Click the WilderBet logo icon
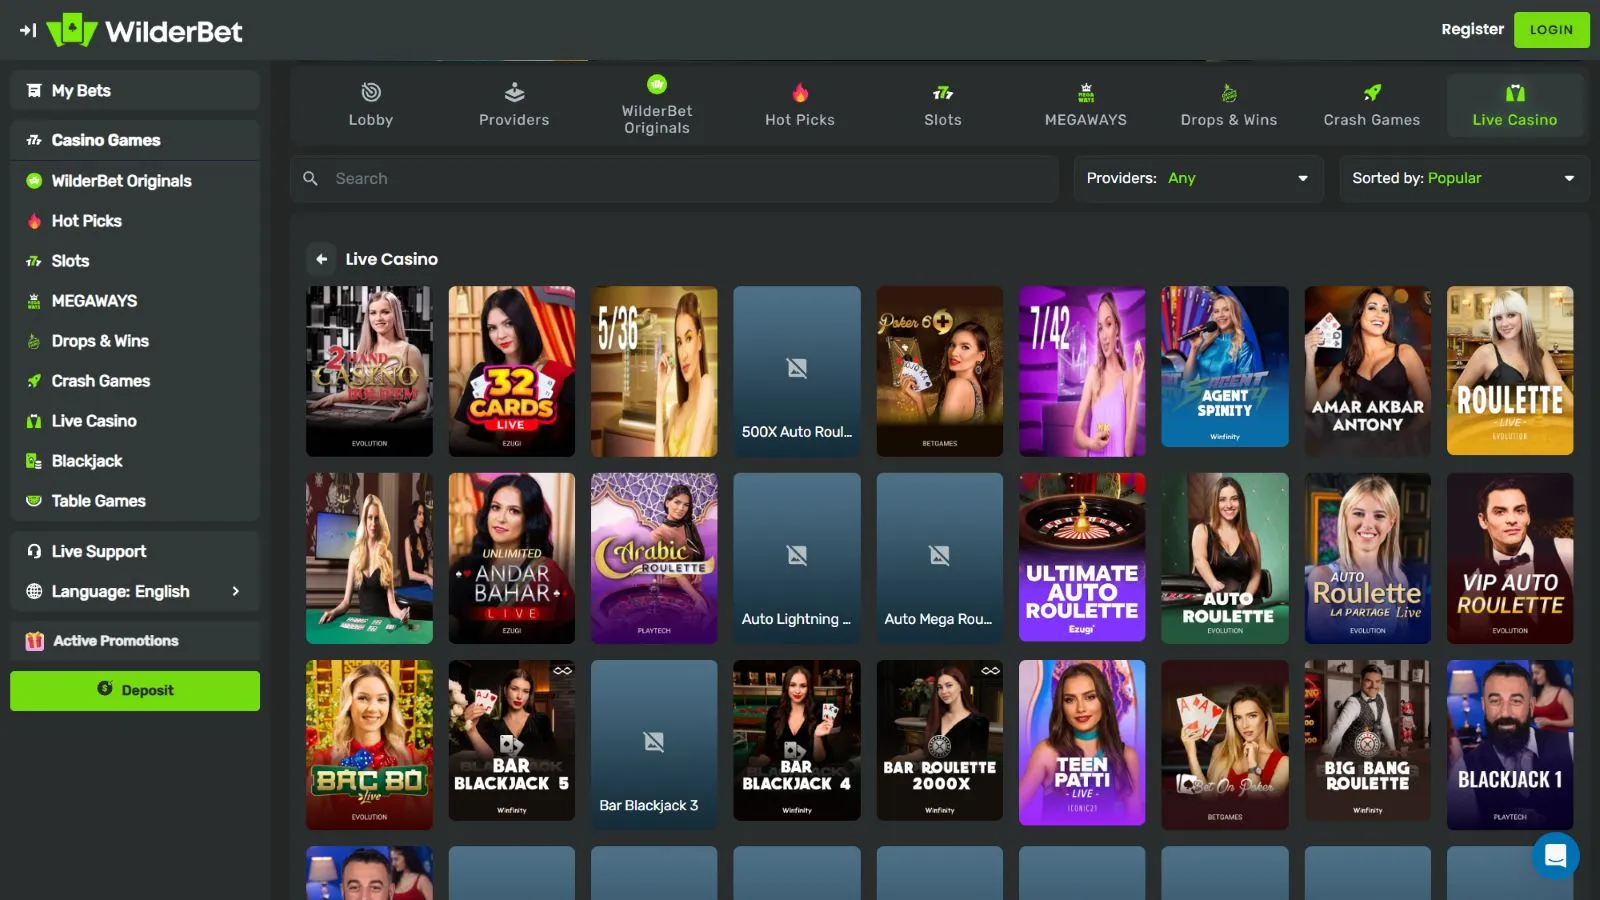This screenshot has width=1600, height=900. coord(72,30)
